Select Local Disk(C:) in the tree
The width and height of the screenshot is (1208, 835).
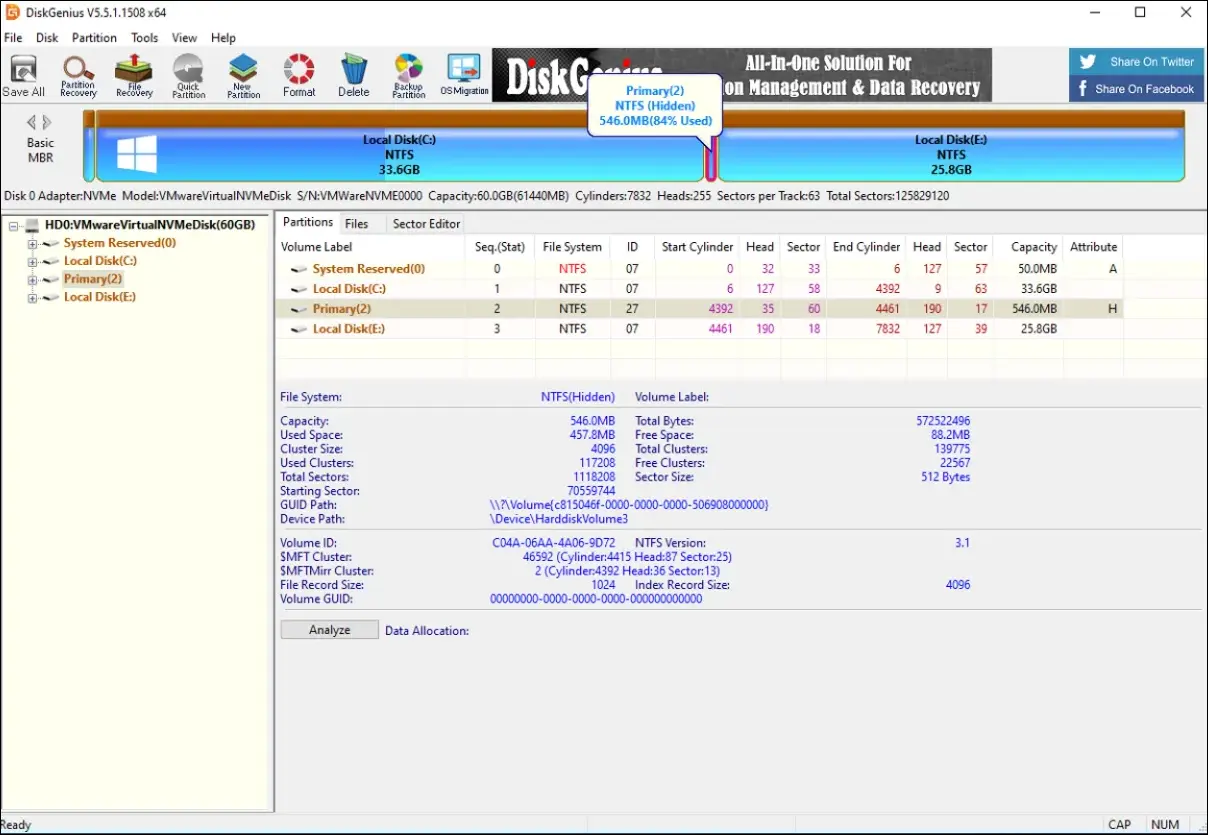[100, 261]
